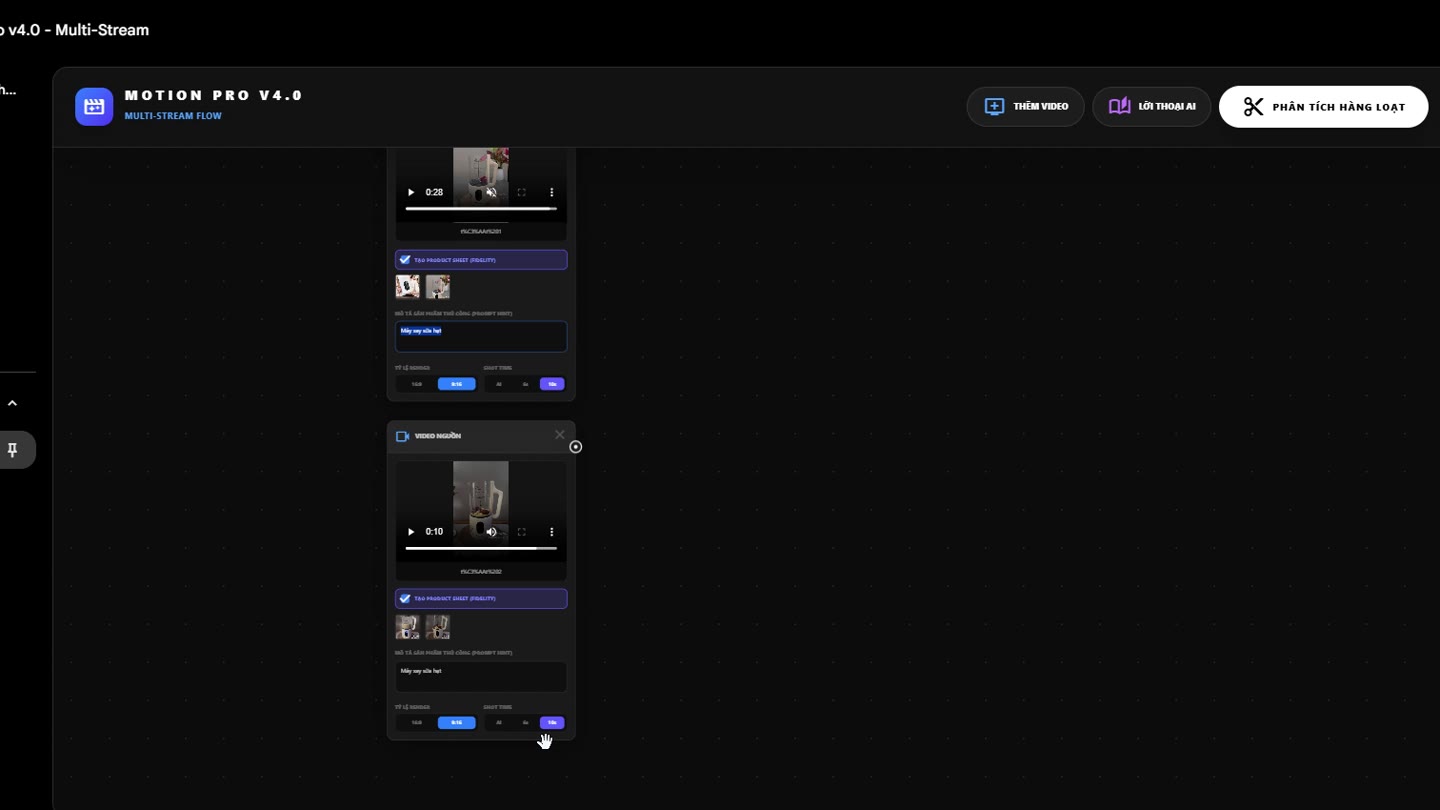Unmute the 0:28 video
The height and width of the screenshot is (810, 1440).
pyautogui.click(x=491, y=192)
